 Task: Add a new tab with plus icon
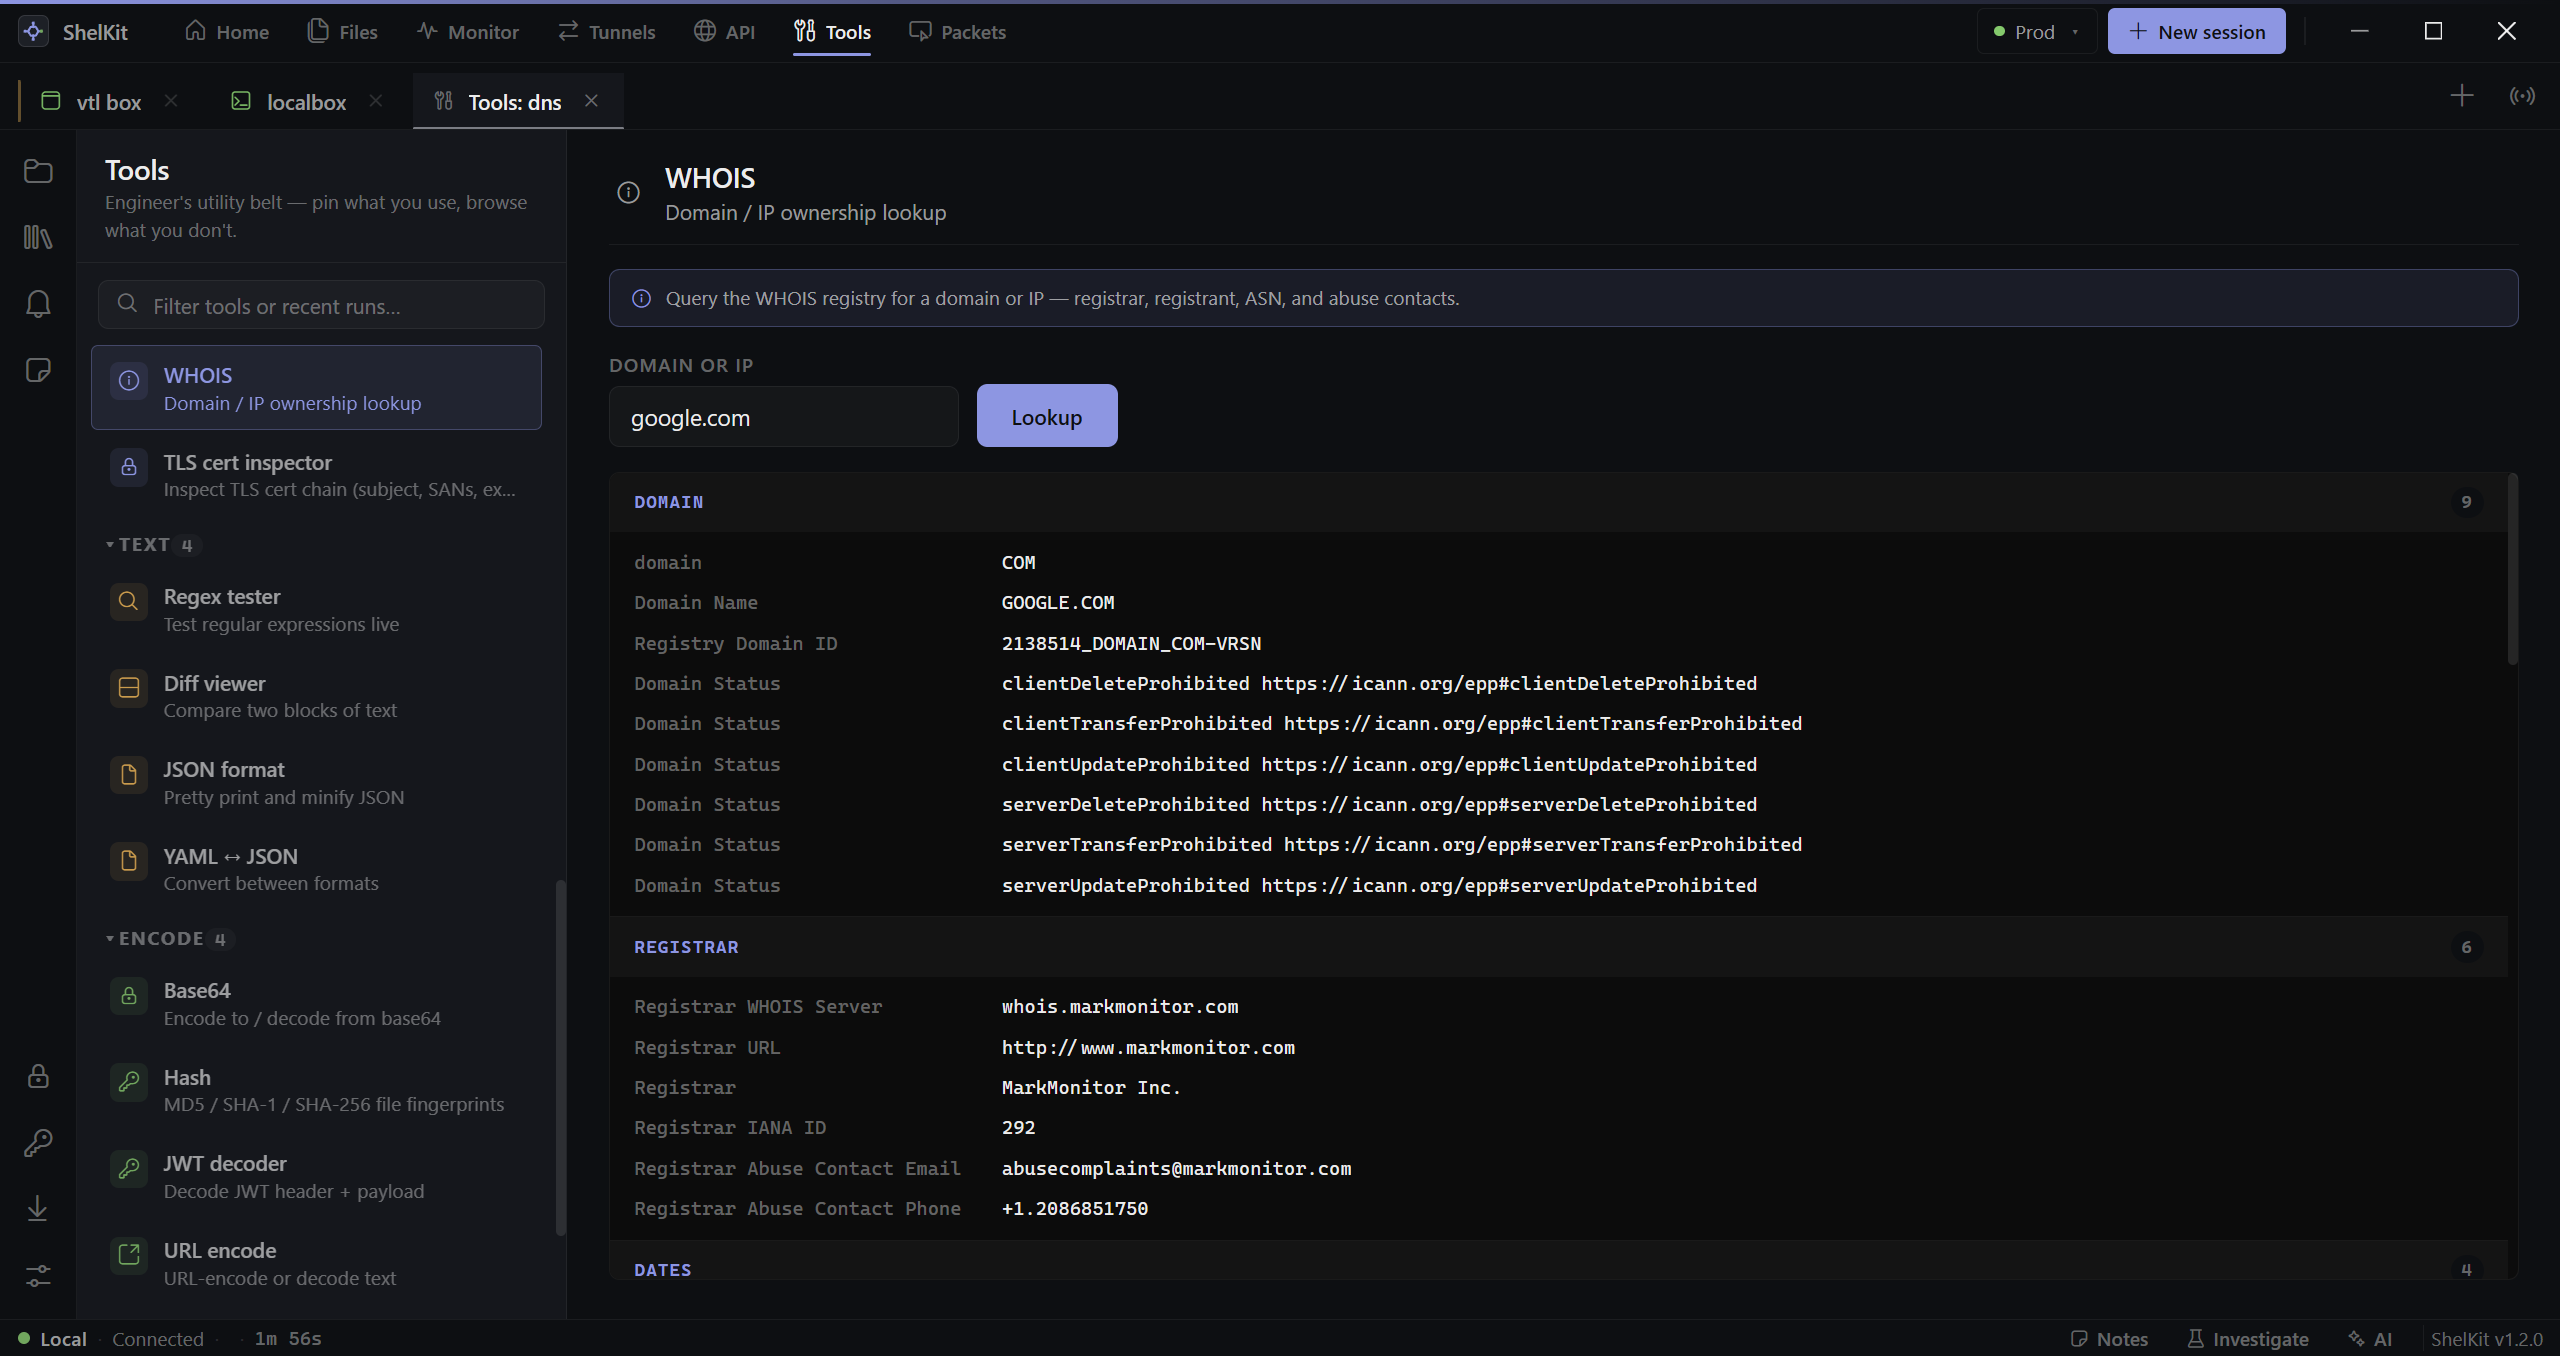(2462, 96)
